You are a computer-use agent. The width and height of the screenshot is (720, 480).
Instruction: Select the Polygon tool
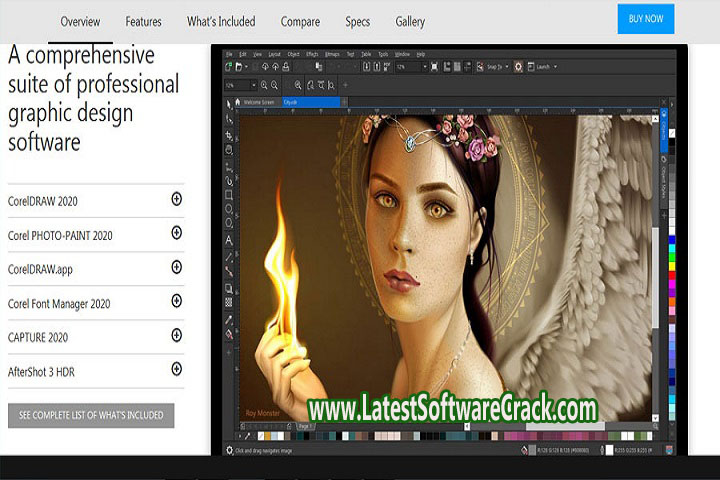[x=229, y=224]
